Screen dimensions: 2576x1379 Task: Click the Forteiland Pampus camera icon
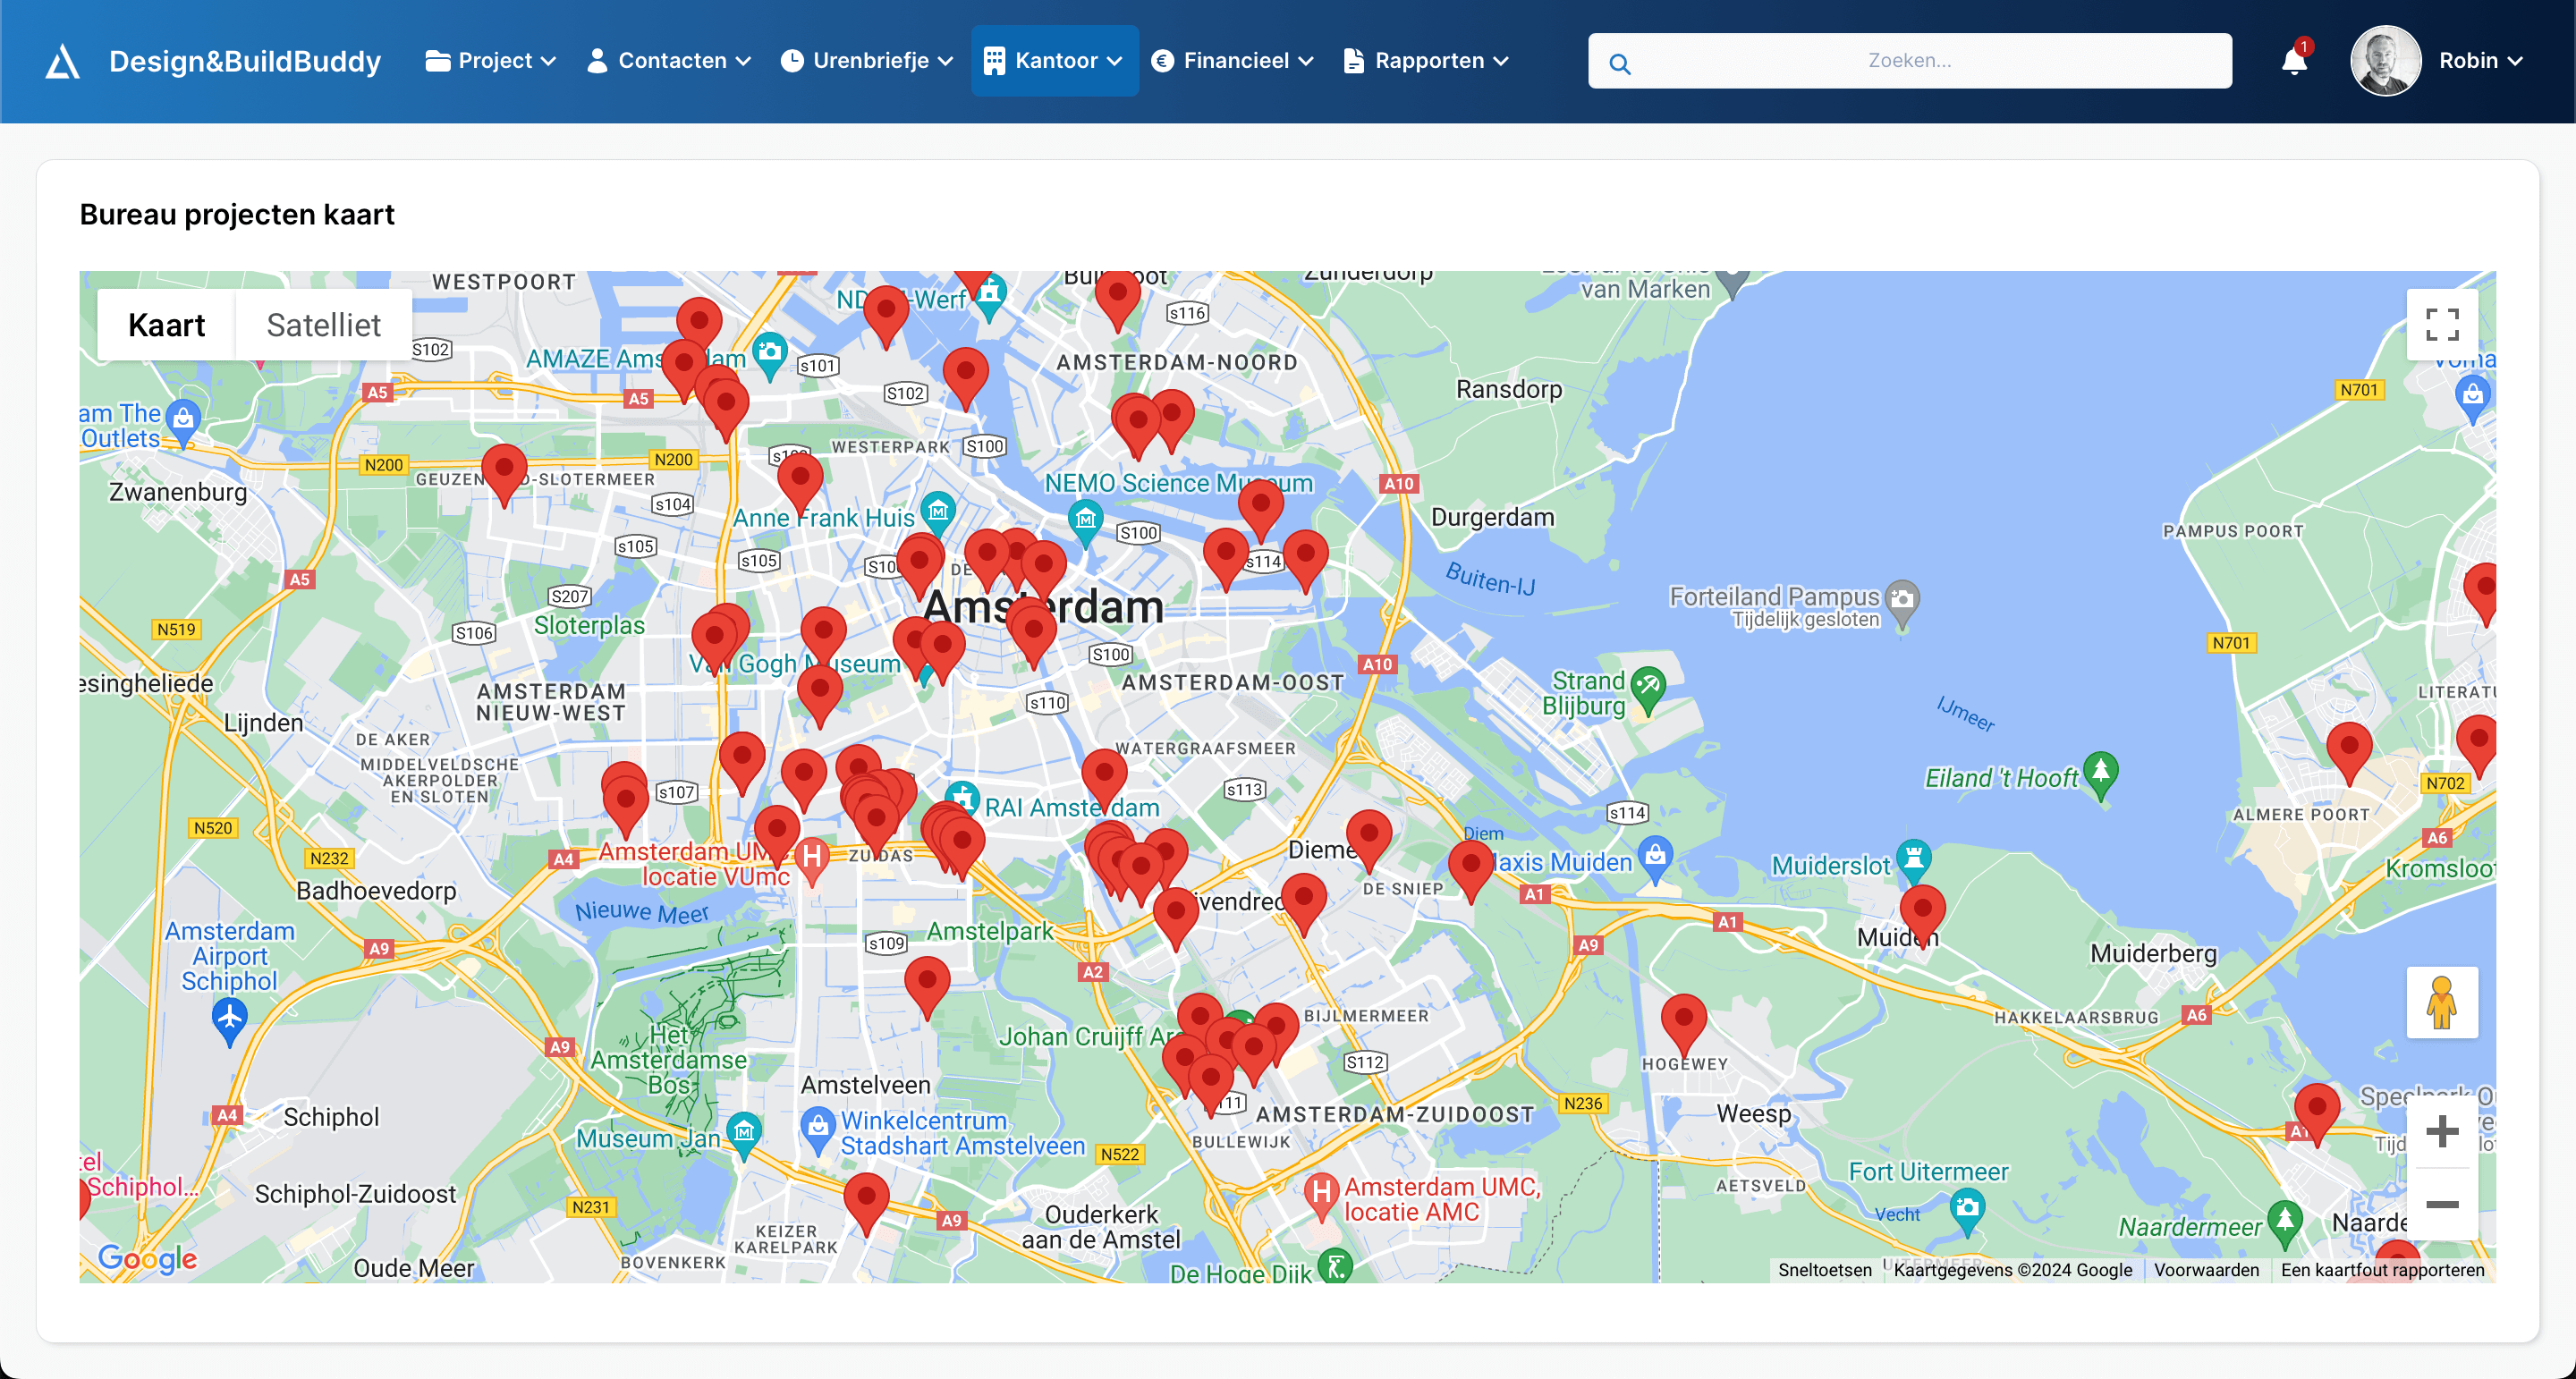tap(1902, 603)
